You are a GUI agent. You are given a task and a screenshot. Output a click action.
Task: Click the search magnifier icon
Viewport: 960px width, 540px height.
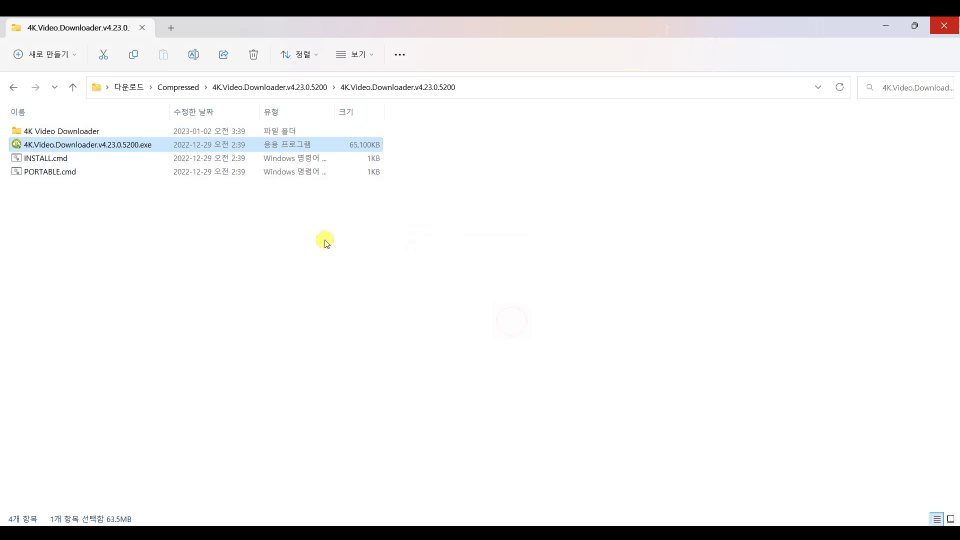tap(869, 88)
